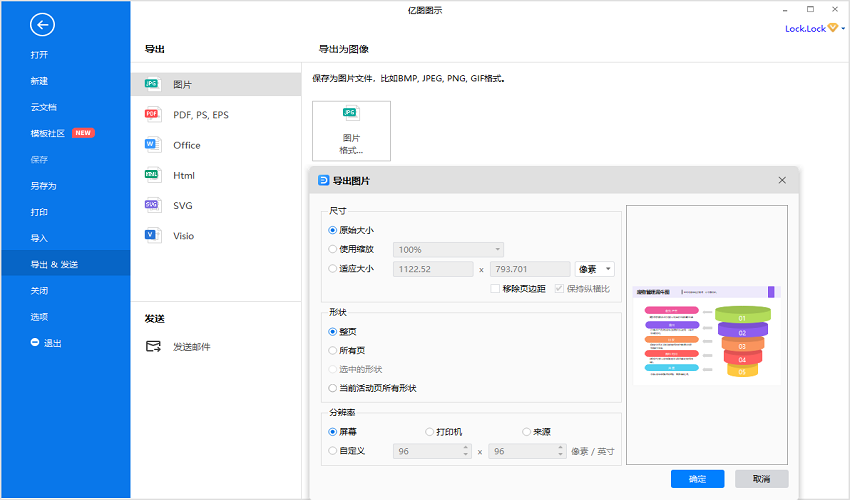Select the 使用缩放 radio button
The height and width of the screenshot is (500, 850).
[333, 249]
